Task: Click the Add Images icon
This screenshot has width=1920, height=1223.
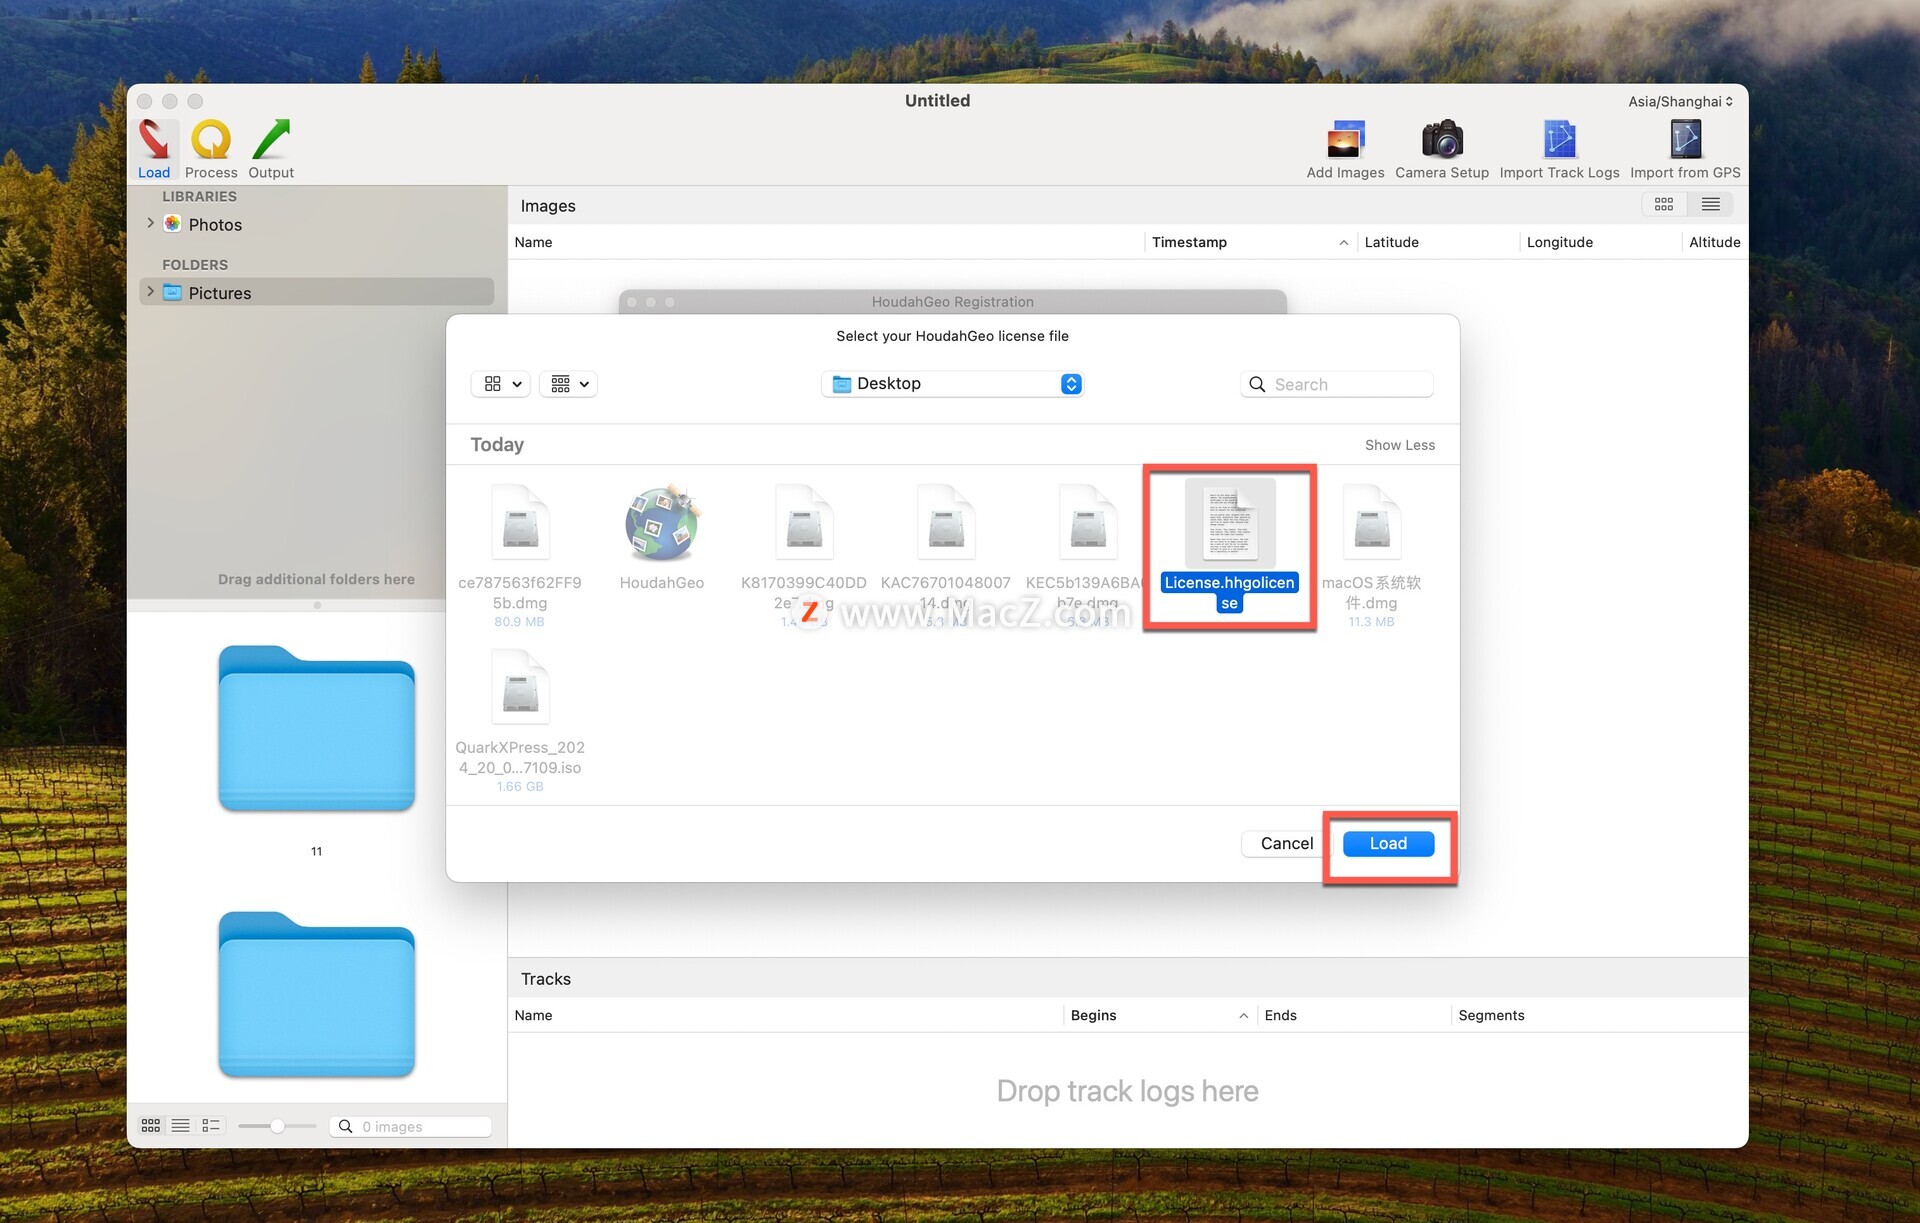Action: tap(1345, 149)
